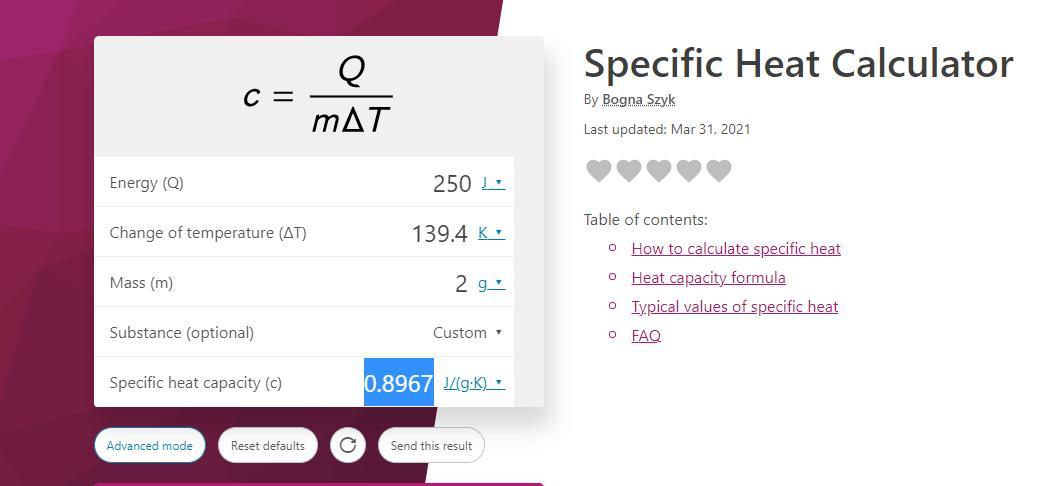Viewport: 1056px width, 486px height.
Task: Rate with the first heart icon
Action: (x=598, y=171)
